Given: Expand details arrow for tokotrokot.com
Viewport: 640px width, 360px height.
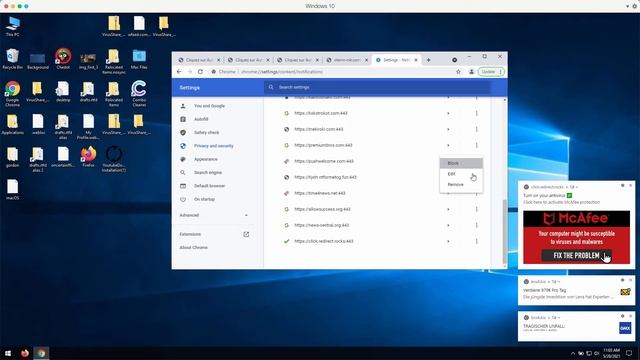Looking at the screenshot, I should click(x=448, y=113).
